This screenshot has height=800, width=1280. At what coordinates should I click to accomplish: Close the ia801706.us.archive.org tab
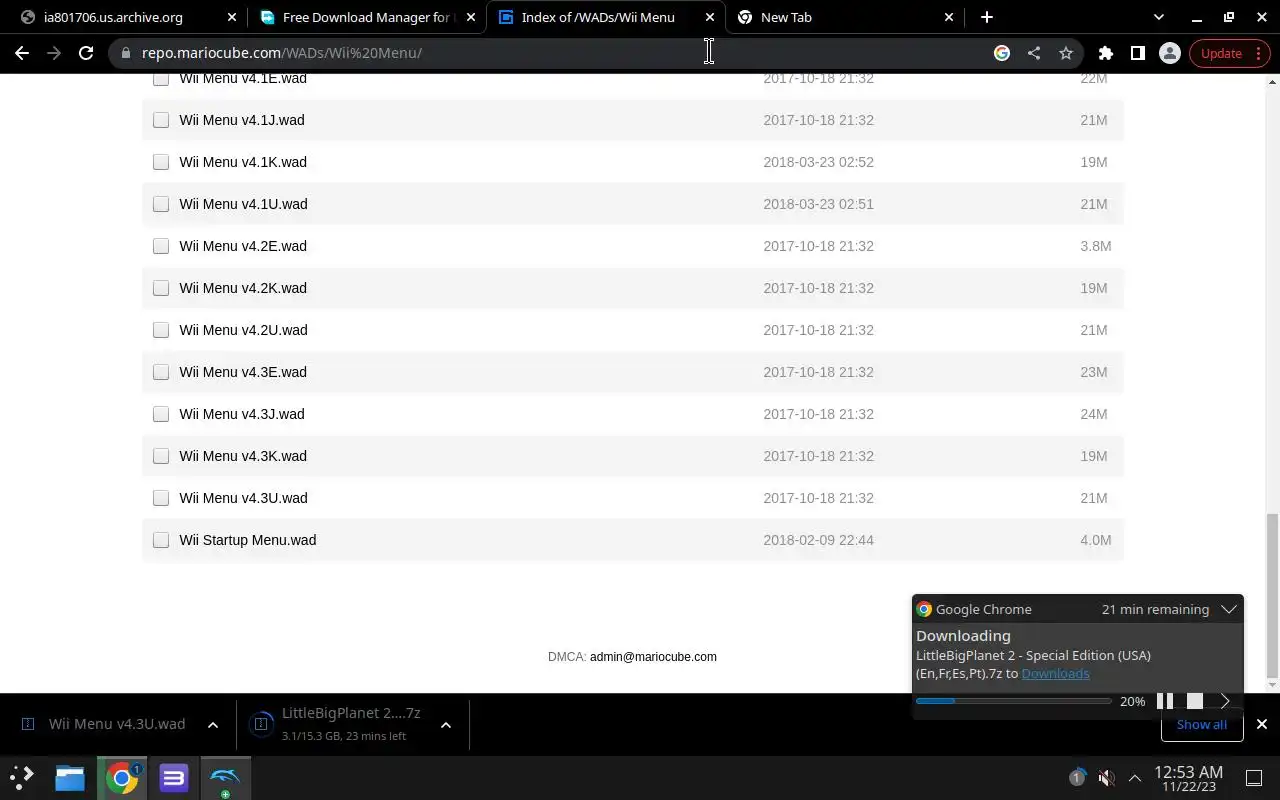click(232, 17)
